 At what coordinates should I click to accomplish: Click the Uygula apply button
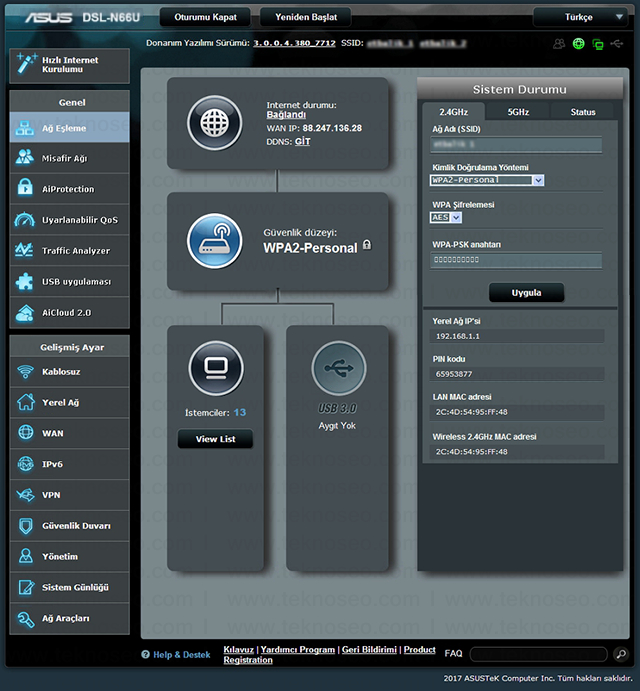(526, 293)
